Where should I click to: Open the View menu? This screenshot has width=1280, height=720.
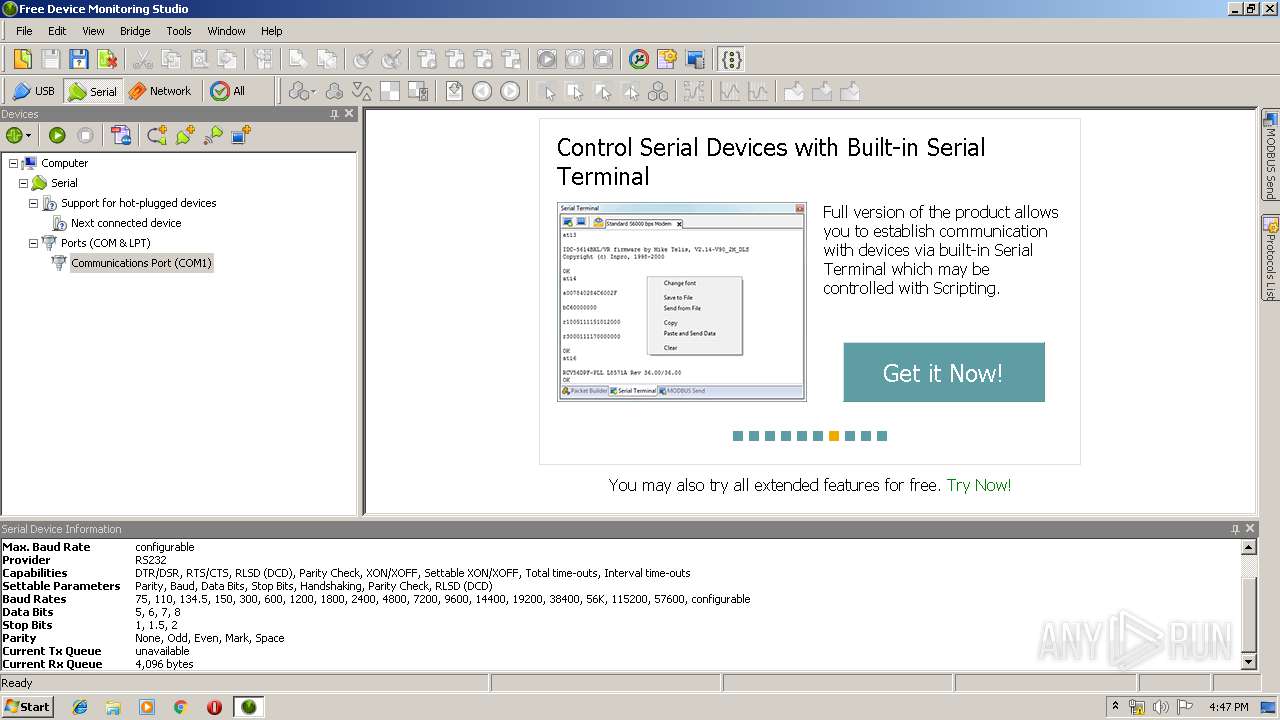point(93,31)
